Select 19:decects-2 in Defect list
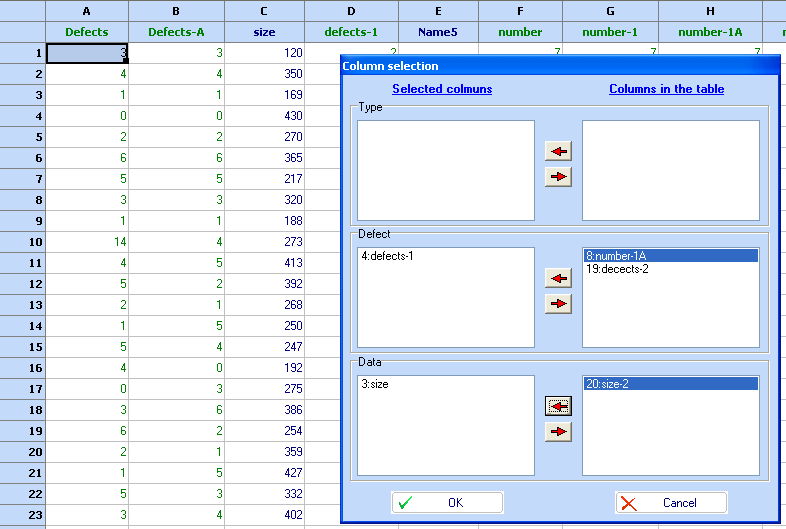 670,269
